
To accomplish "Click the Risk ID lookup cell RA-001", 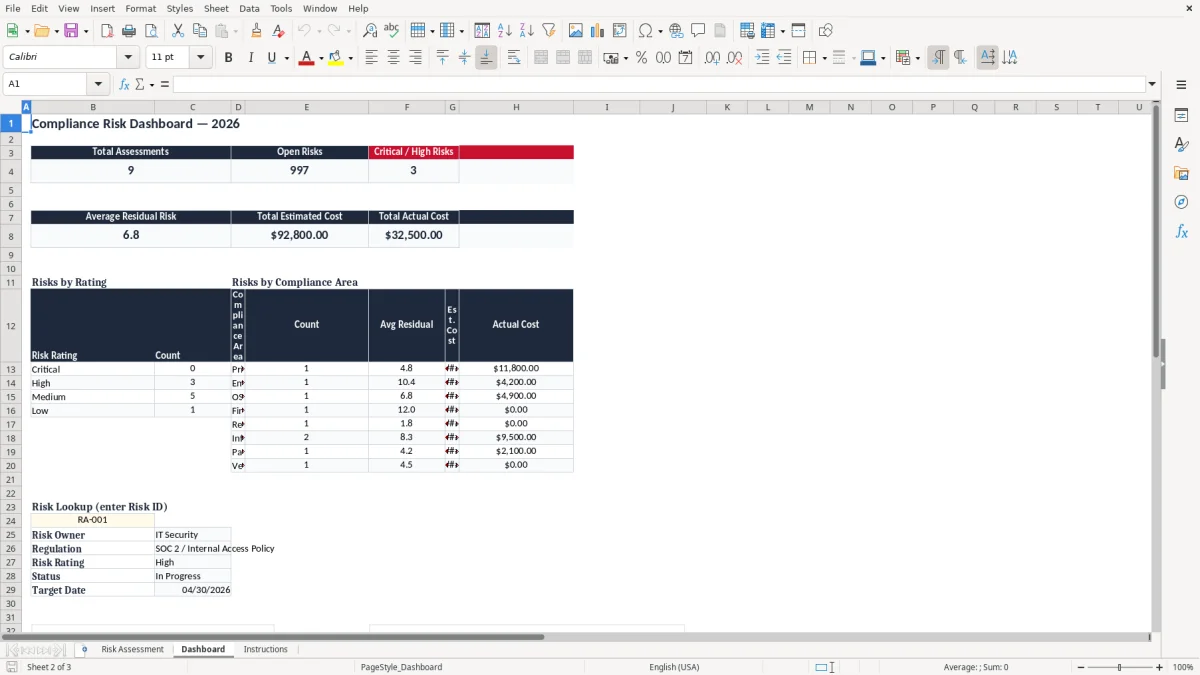I will 92,520.
